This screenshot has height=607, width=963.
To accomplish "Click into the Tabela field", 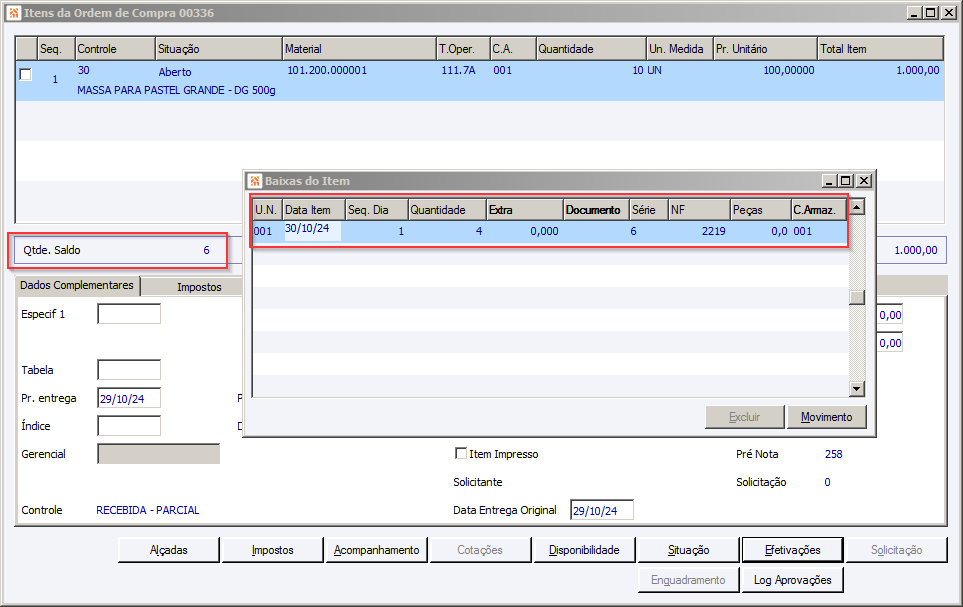I will click(x=129, y=370).
